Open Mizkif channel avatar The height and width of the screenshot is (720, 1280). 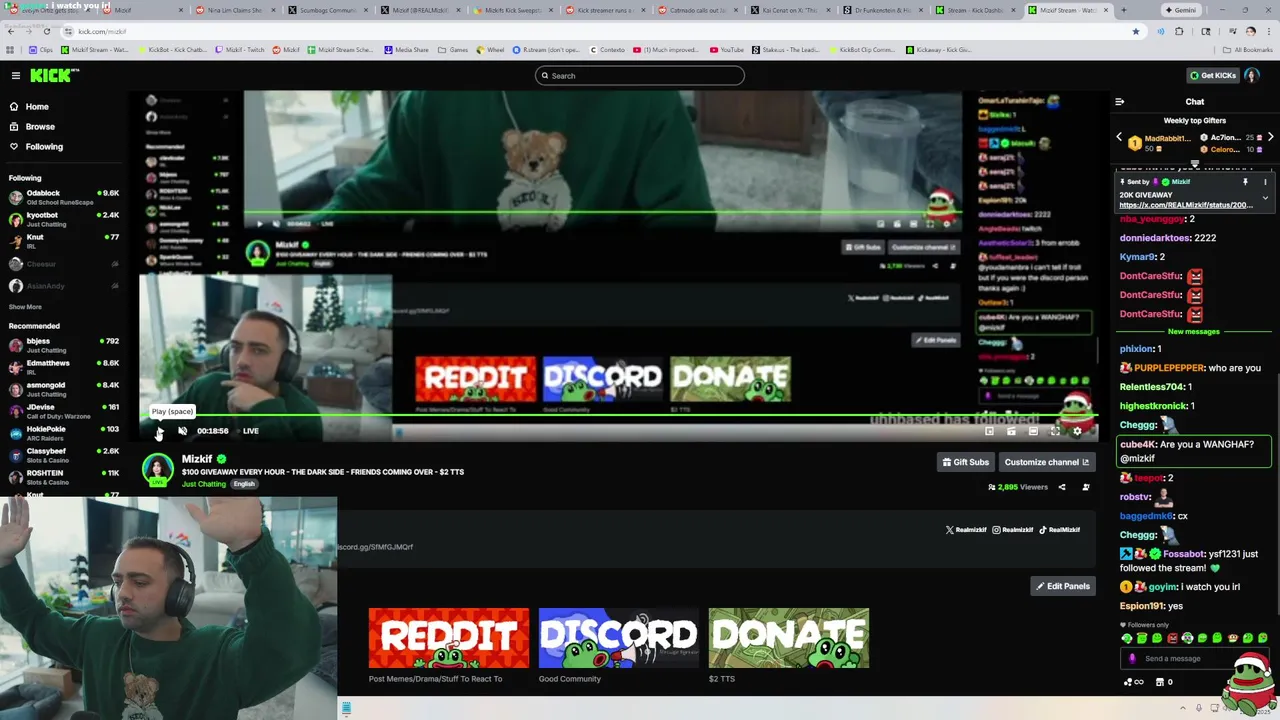pyautogui.click(x=157, y=469)
